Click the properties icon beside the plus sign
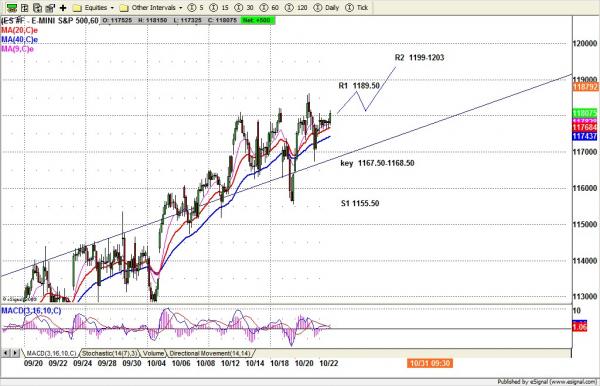600x386 pixels. (50, 8)
